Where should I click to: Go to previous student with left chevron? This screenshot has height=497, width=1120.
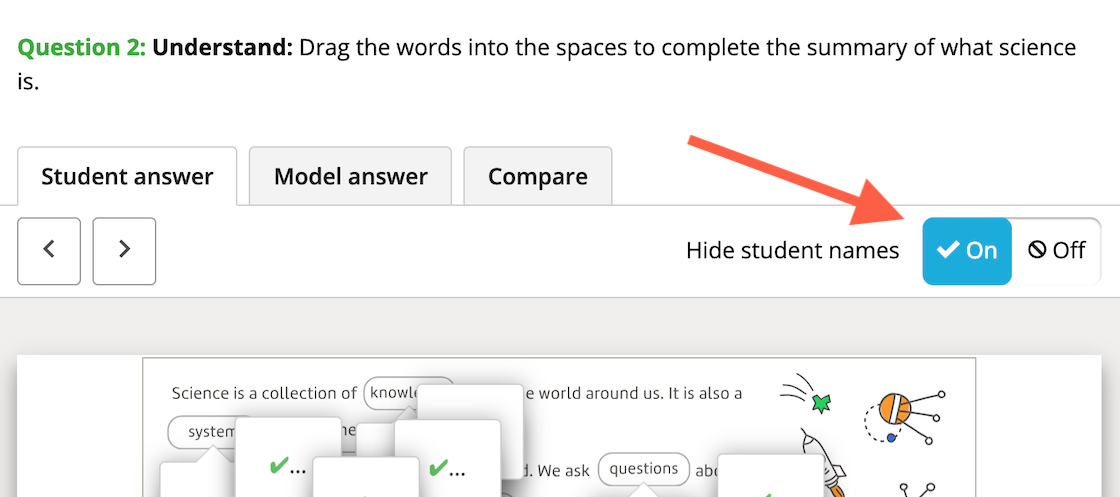point(49,251)
